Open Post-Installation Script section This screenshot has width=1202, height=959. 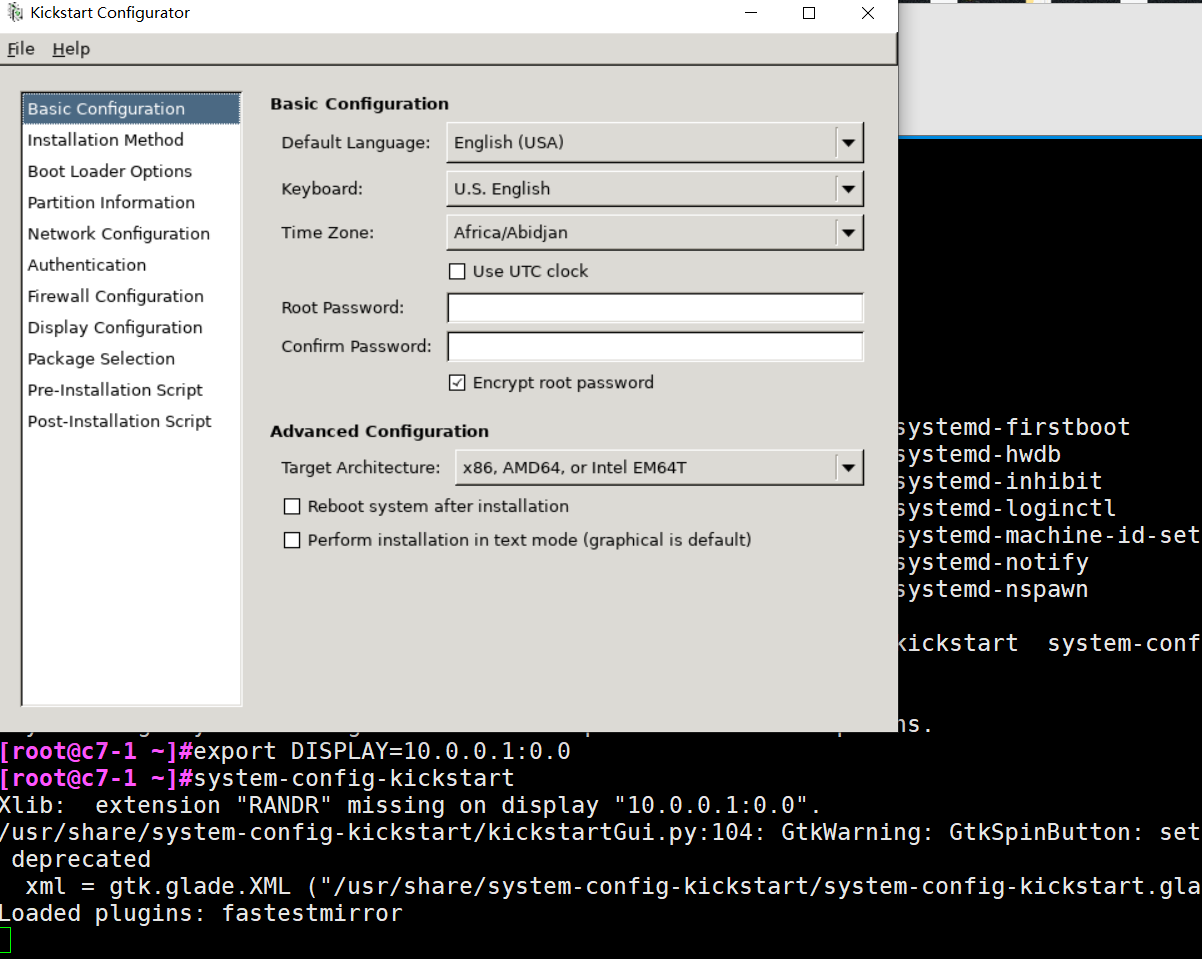(131, 421)
